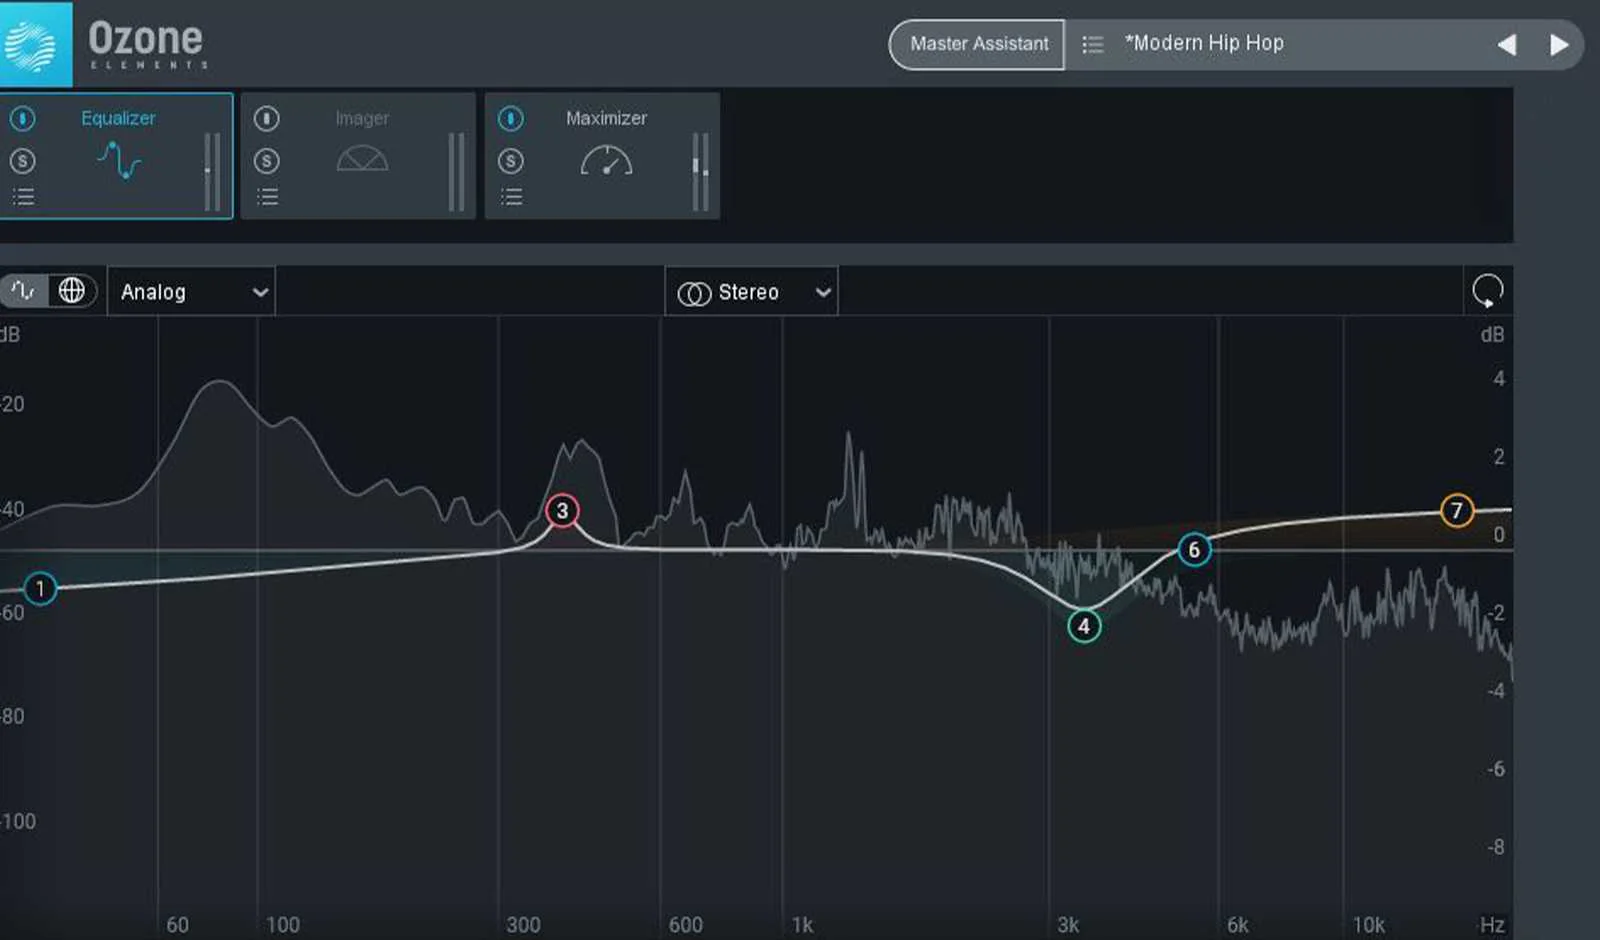Click the Master Assistant button
This screenshot has height=940, width=1600.
(x=978, y=44)
